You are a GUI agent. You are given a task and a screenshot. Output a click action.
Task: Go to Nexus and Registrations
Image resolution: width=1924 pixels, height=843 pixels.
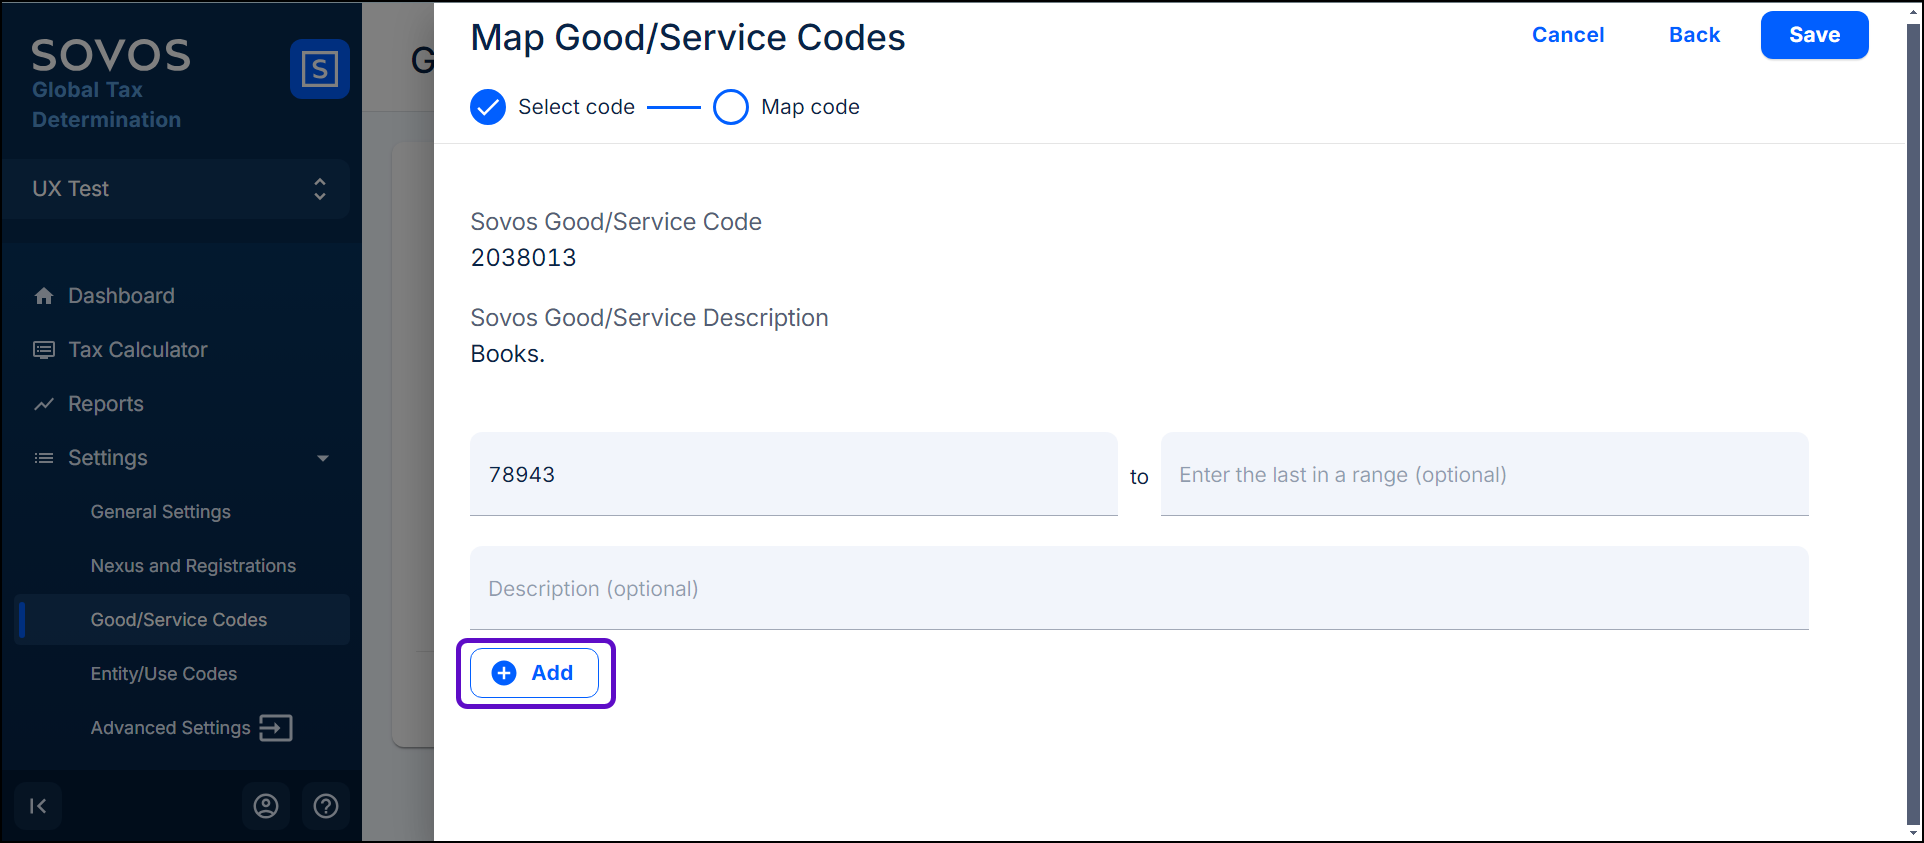coord(193,566)
